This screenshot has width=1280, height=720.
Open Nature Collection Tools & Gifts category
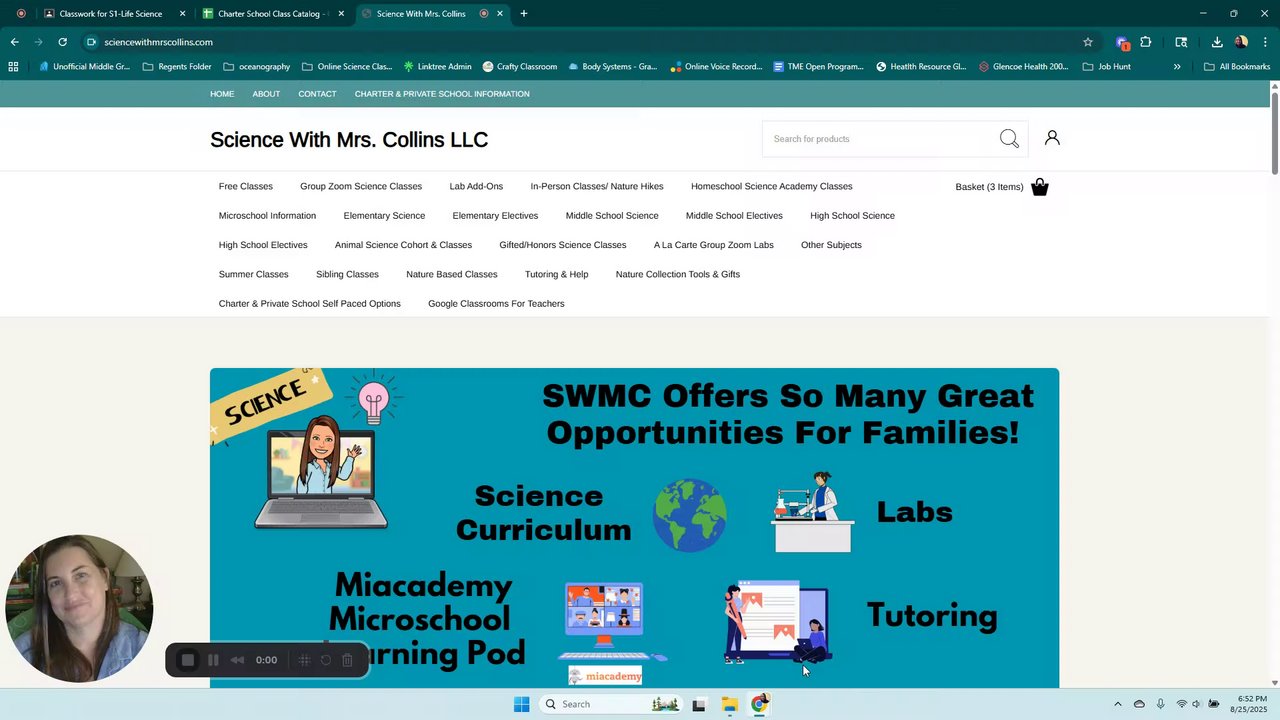(x=678, y=274)
